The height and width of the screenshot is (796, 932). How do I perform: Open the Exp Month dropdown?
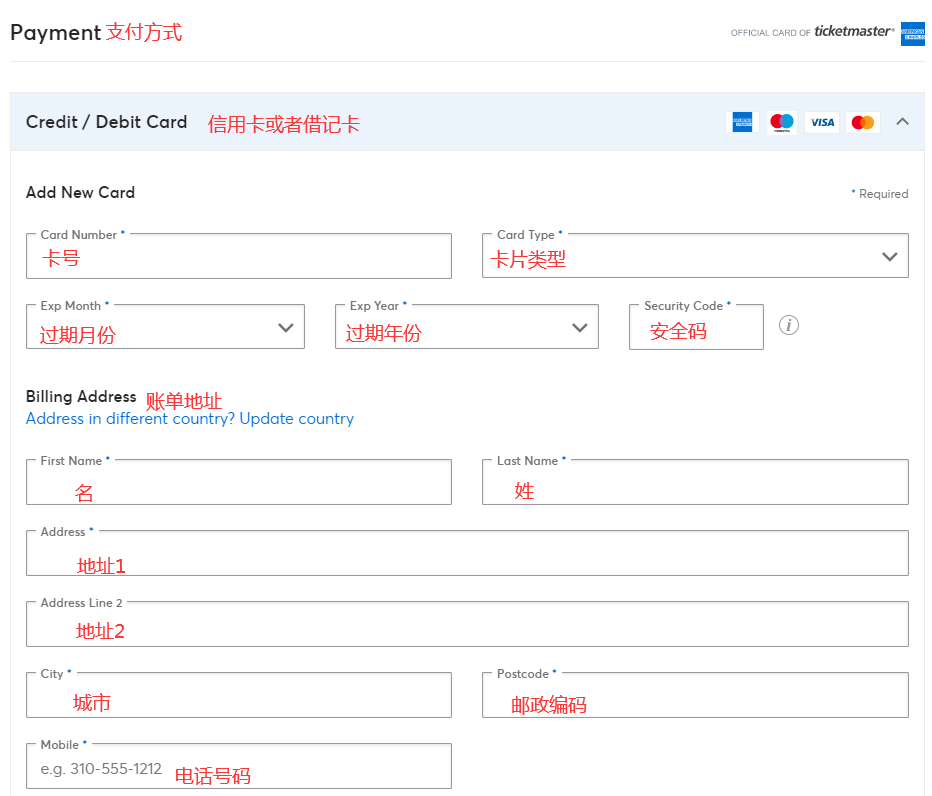(x=165, y=326)
